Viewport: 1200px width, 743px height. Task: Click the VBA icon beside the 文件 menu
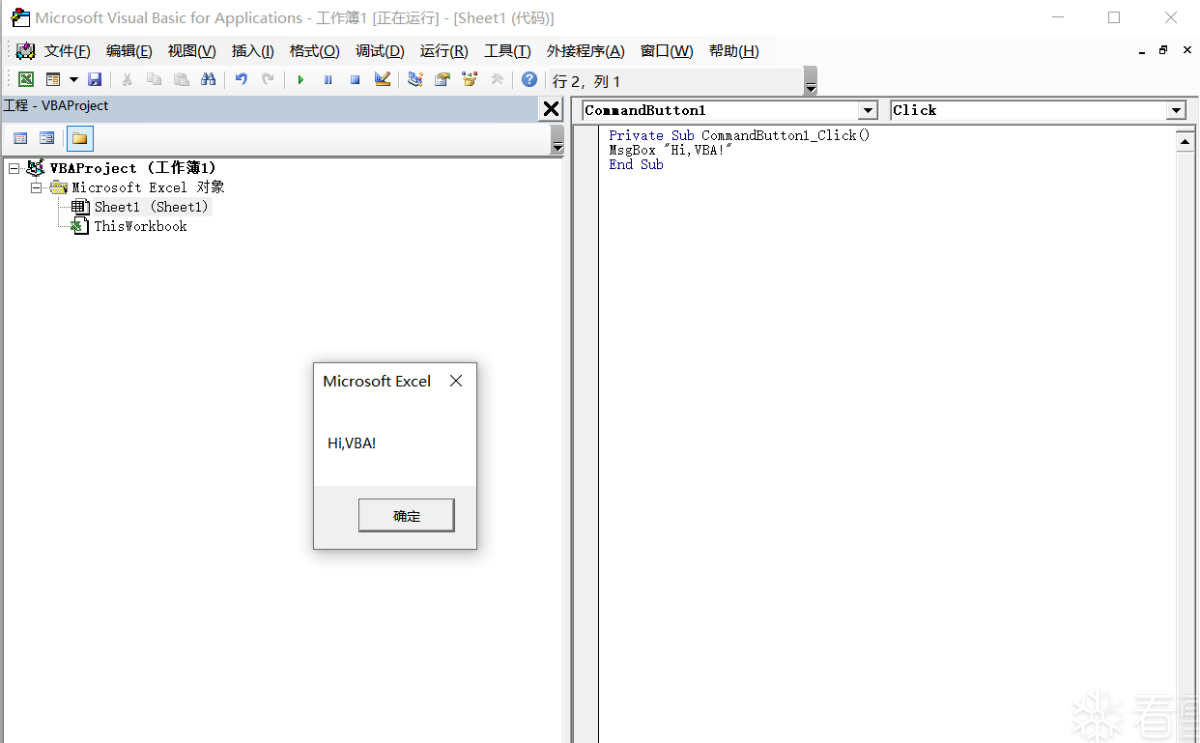[x=26, y=51]
